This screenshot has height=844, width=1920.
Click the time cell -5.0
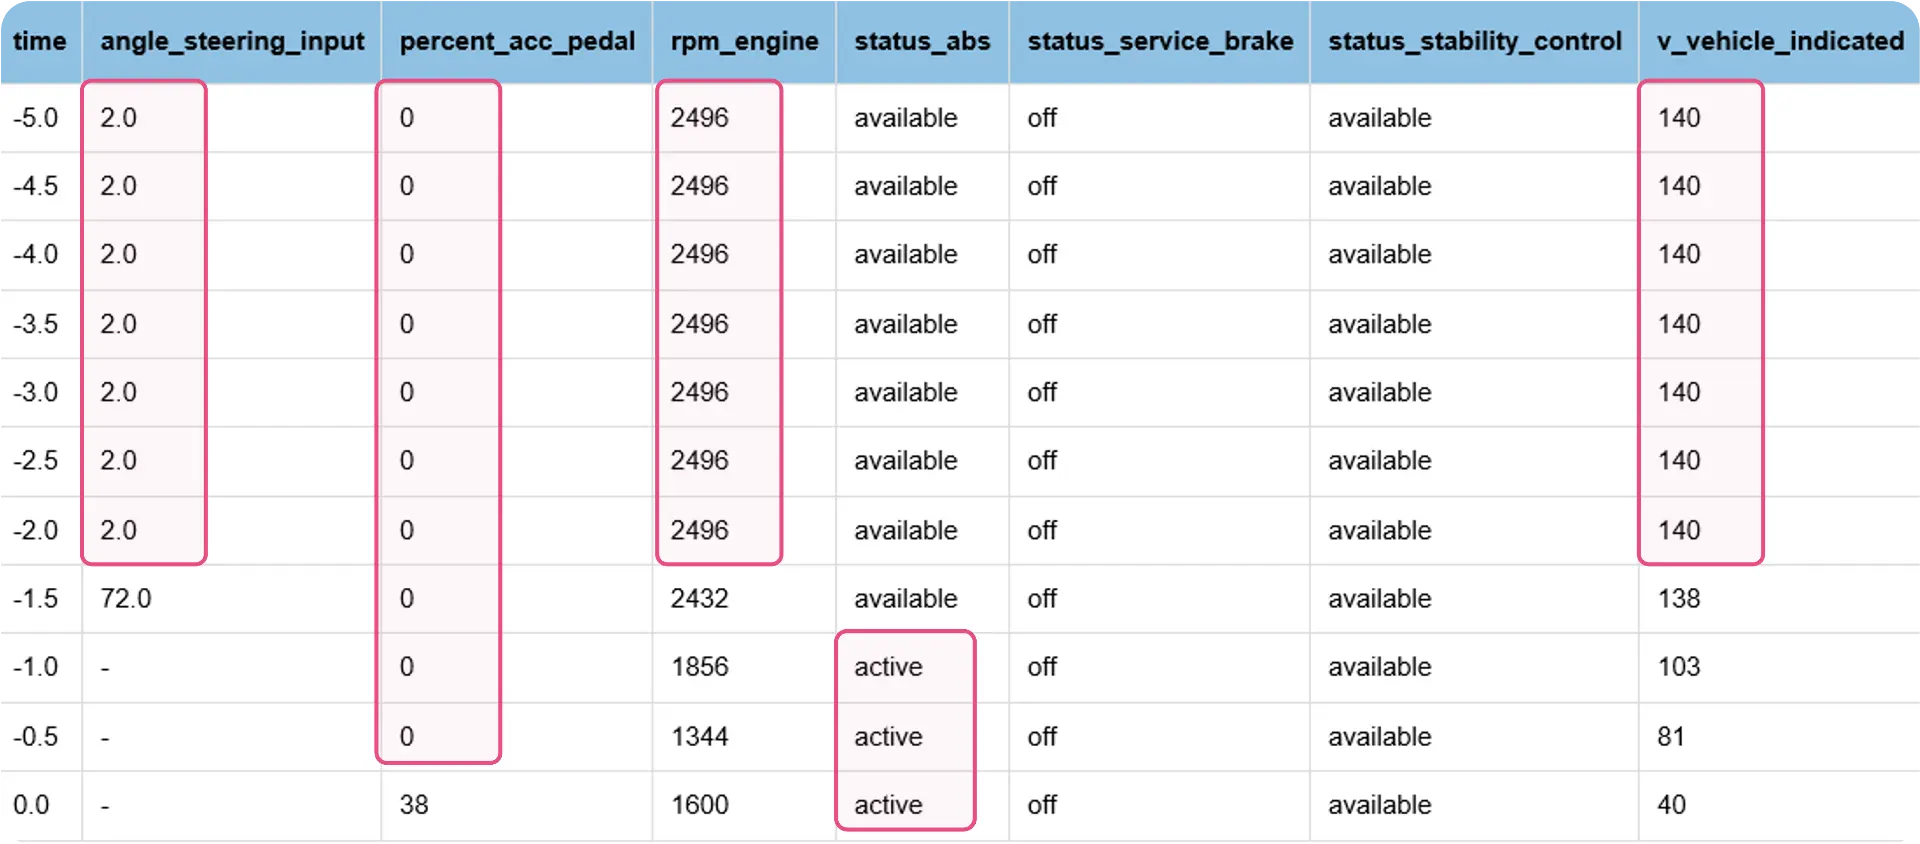point(36,118)
